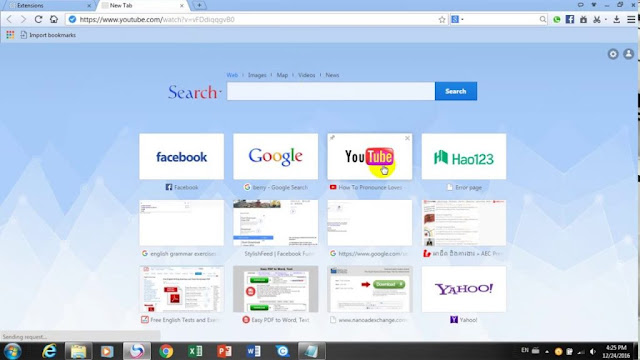Open the english grammar exercises thumbnail
640x360 pixels.
point(181,223)
